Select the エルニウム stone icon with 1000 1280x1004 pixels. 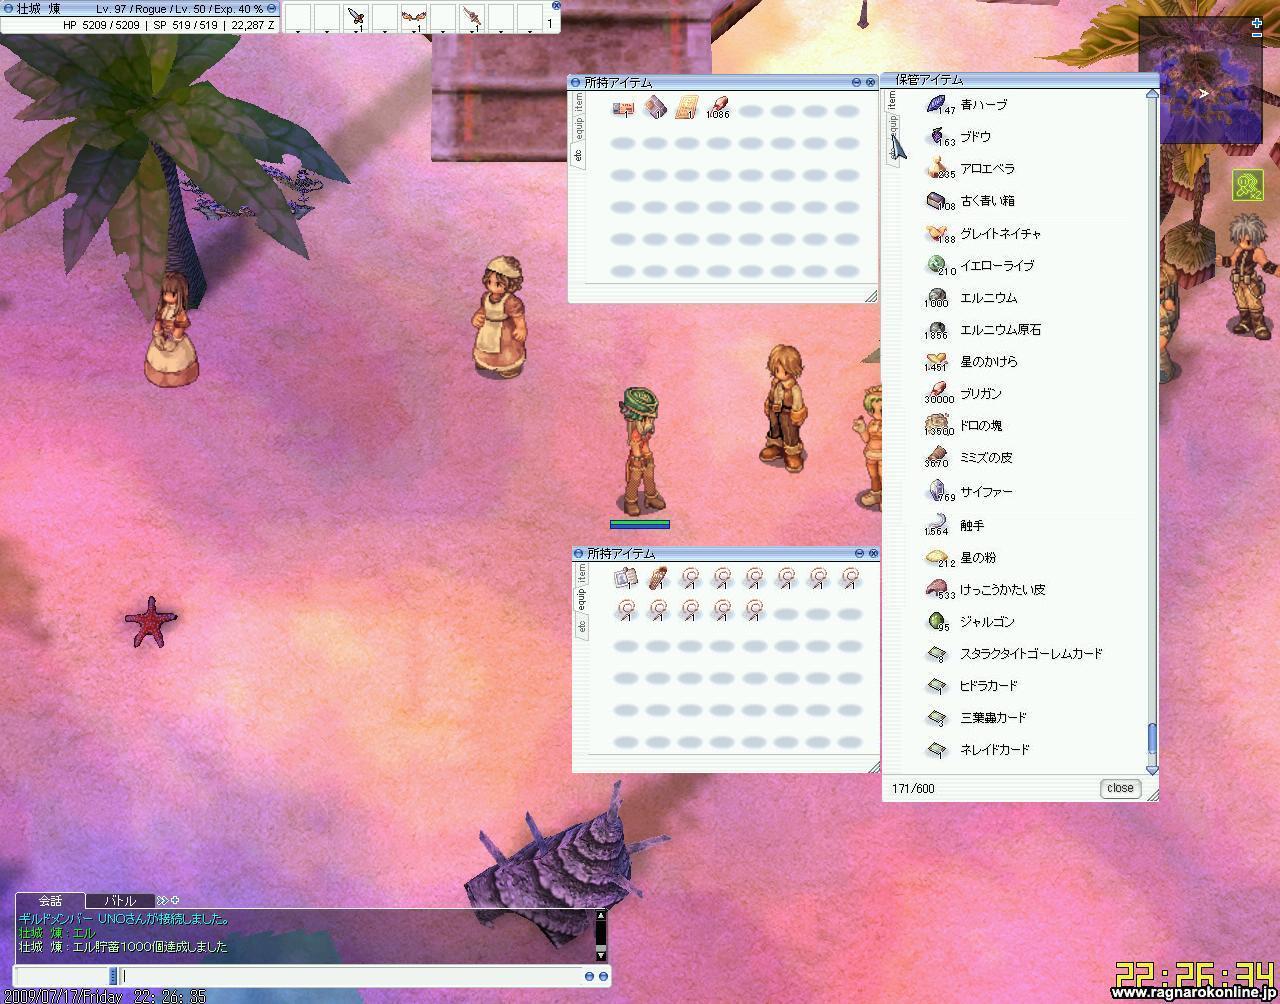[938, 297]
